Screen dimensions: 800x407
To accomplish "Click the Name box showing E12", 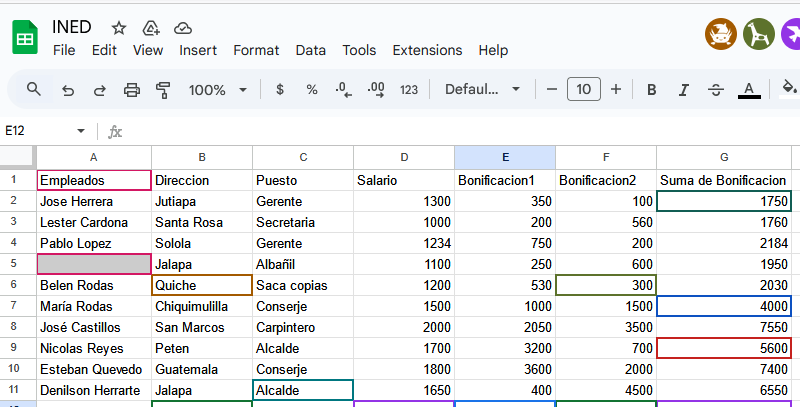I will pyautogui.click(x=38, y=131).
